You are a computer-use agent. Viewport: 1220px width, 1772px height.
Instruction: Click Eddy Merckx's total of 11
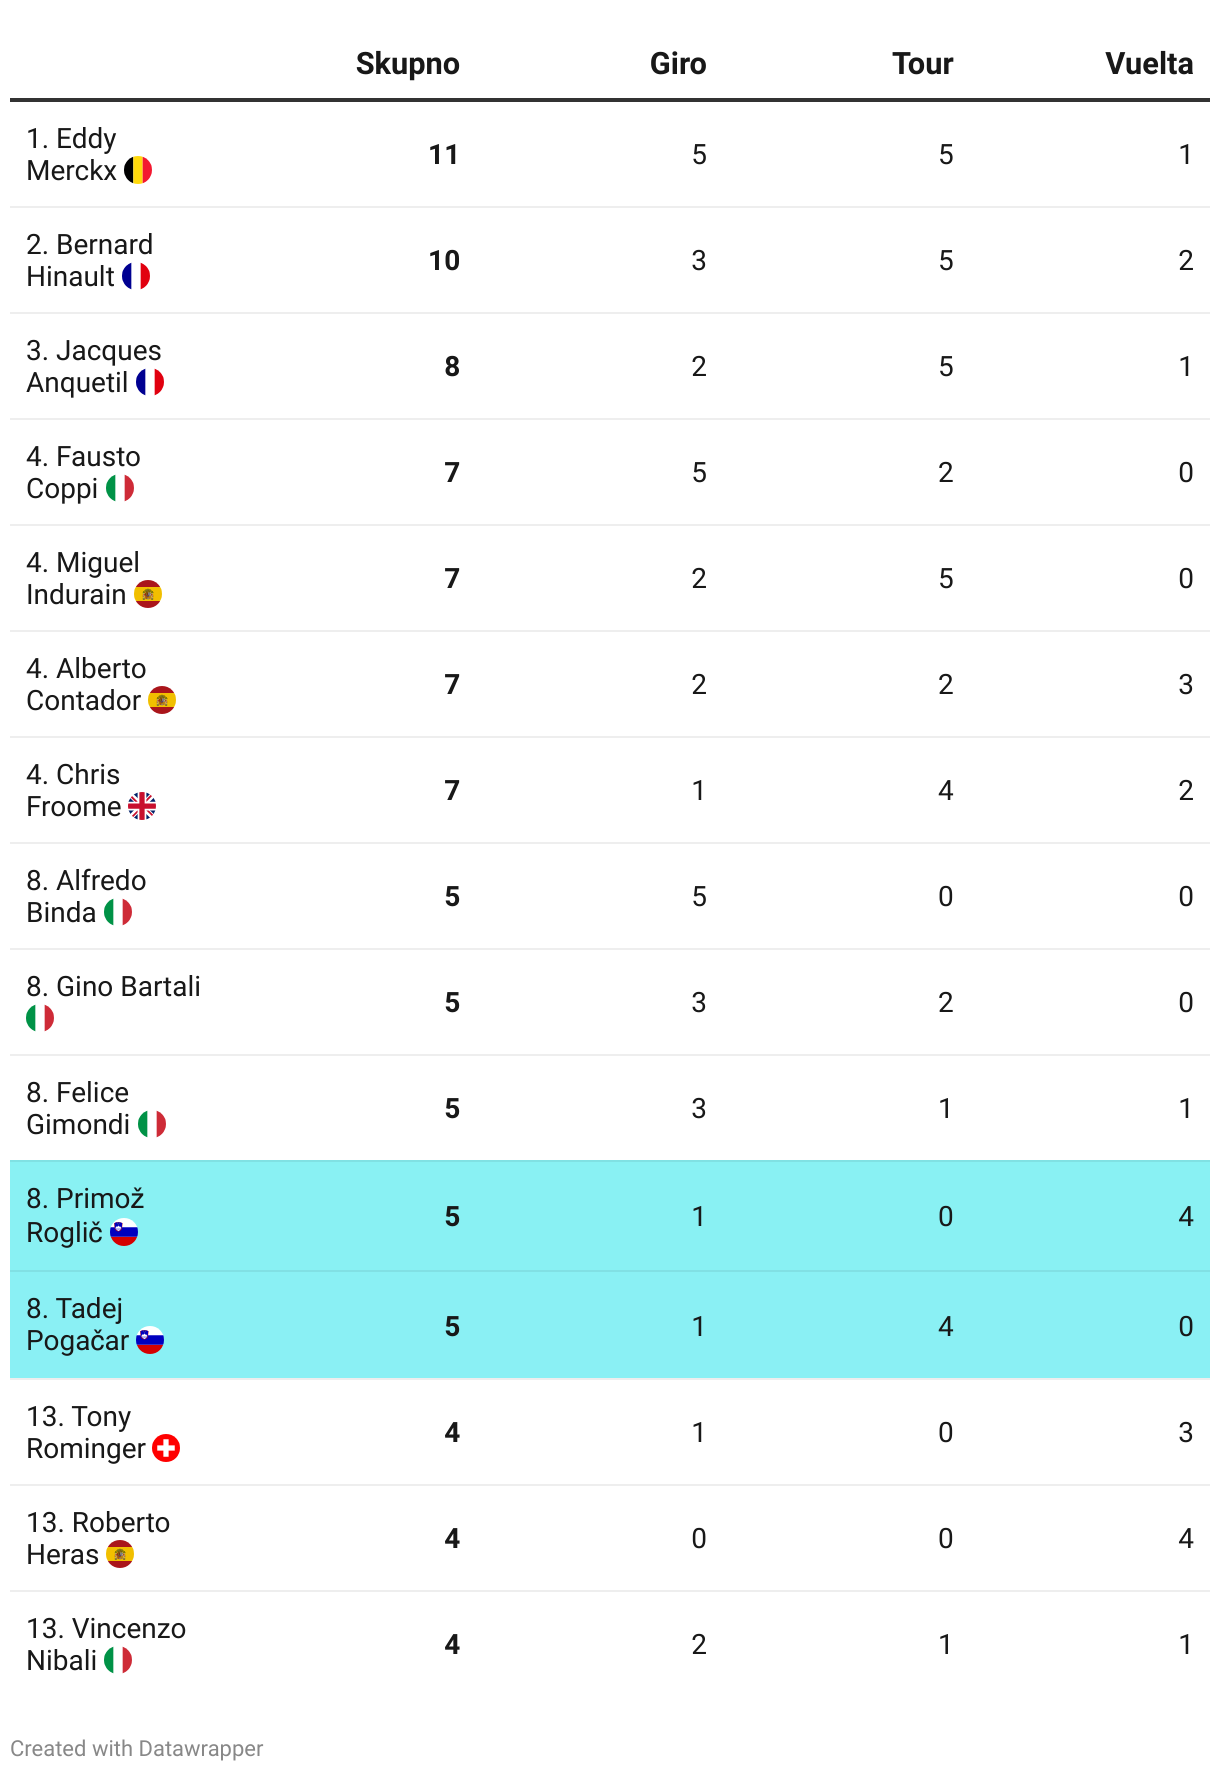coord(444,155)
